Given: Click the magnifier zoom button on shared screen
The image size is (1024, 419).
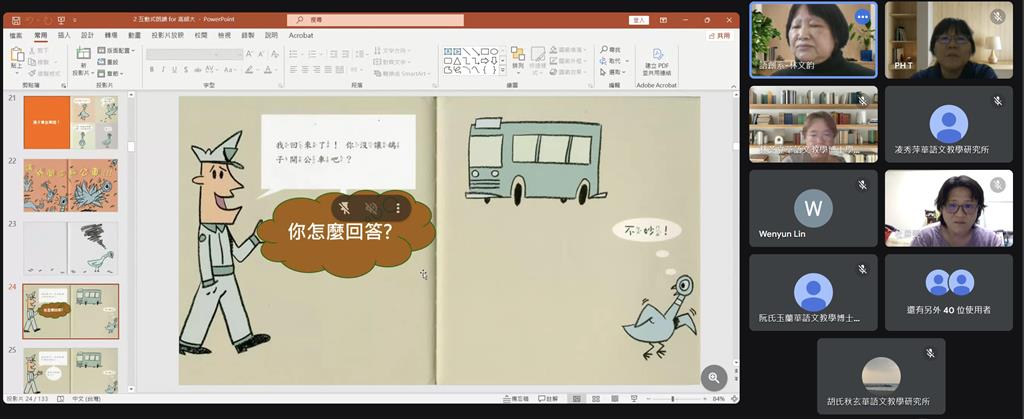Looking at the screenshot, I should [x=714, y=377].
